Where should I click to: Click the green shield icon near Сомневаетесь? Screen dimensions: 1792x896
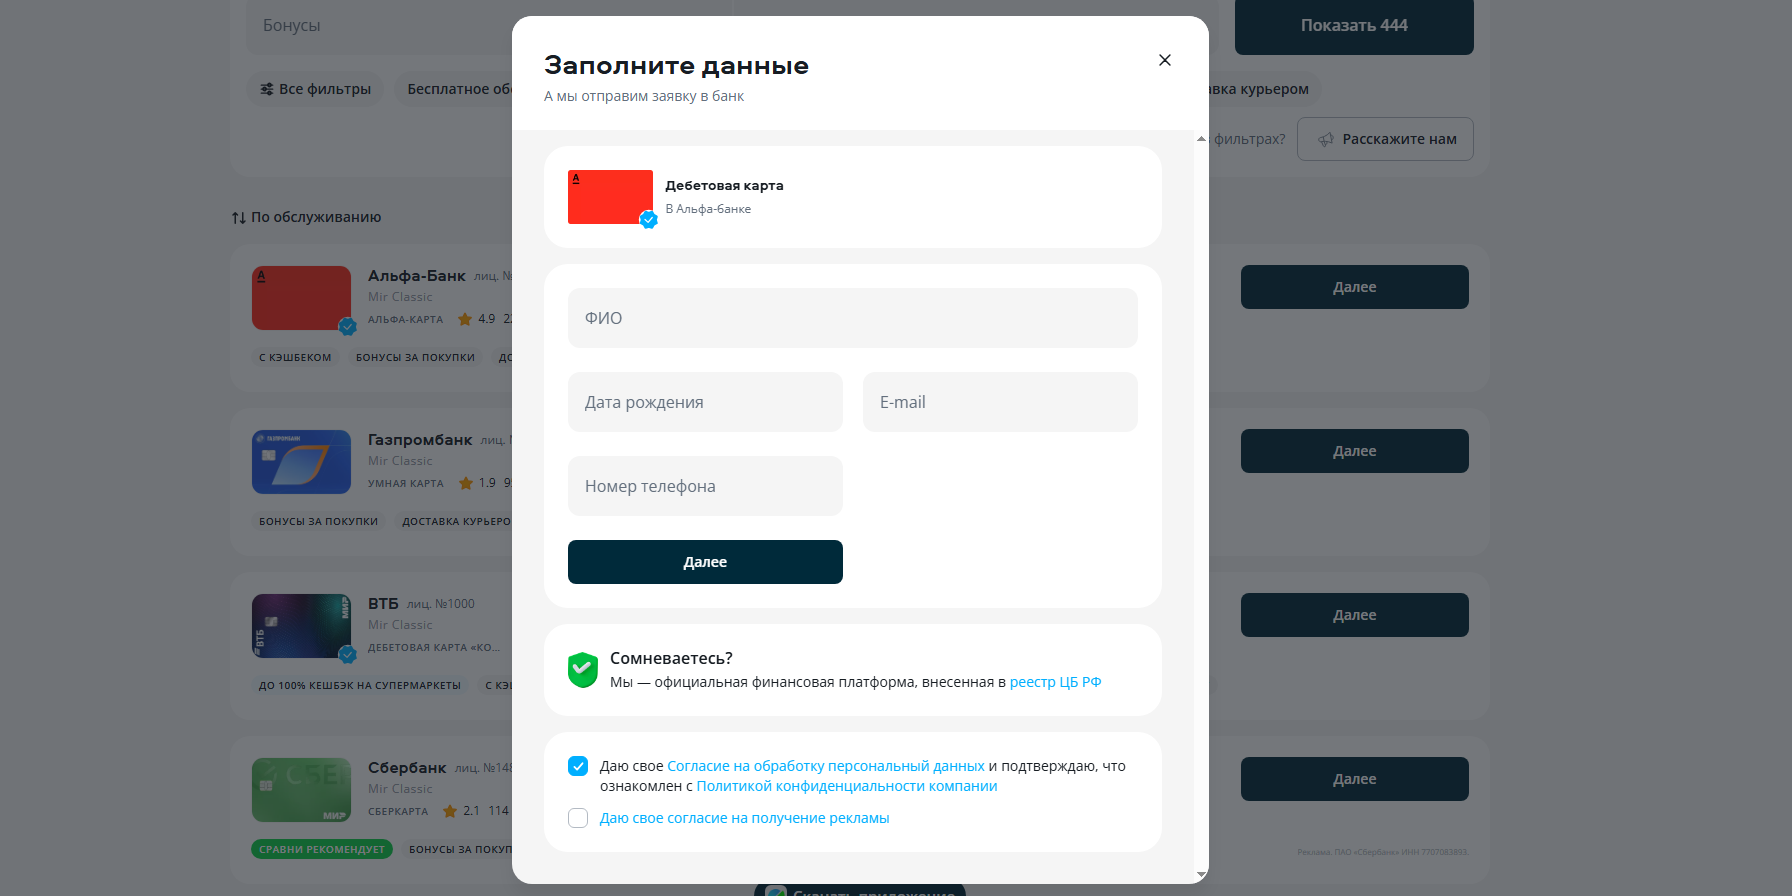(x=582, y=669)
